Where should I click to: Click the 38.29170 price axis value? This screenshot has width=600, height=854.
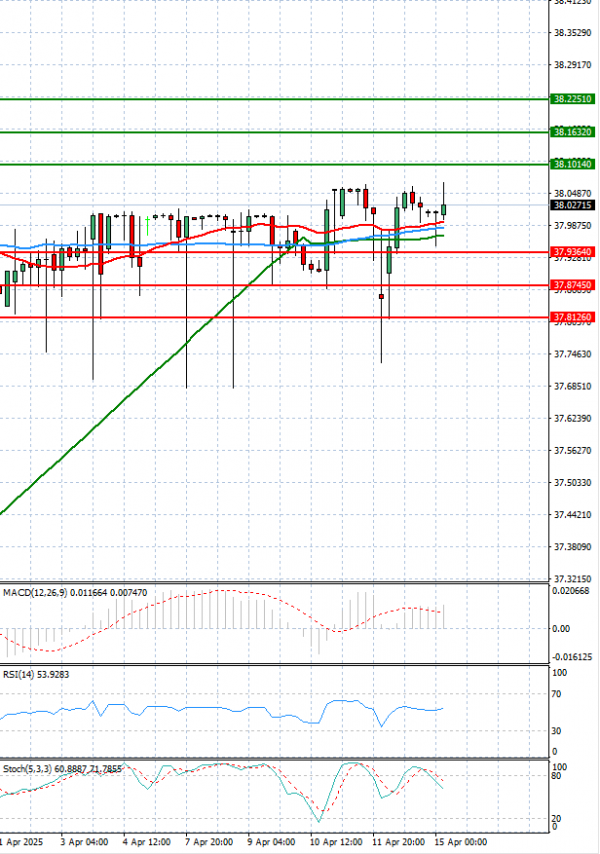click(x=572, y=65)
